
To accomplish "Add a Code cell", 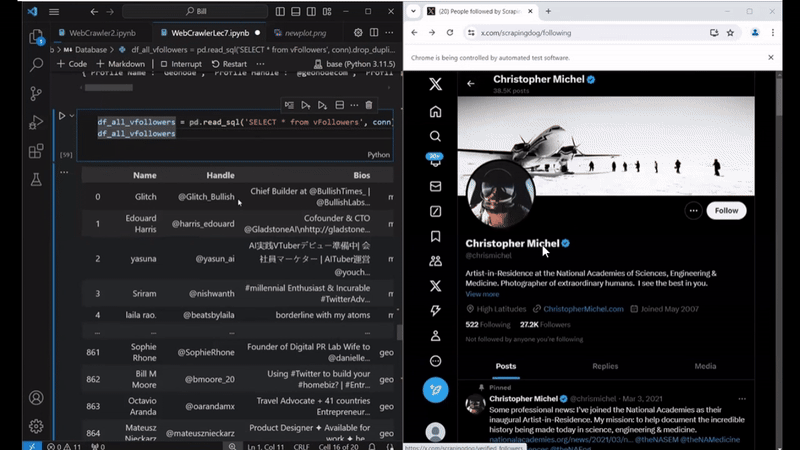I will coord(72,64).
